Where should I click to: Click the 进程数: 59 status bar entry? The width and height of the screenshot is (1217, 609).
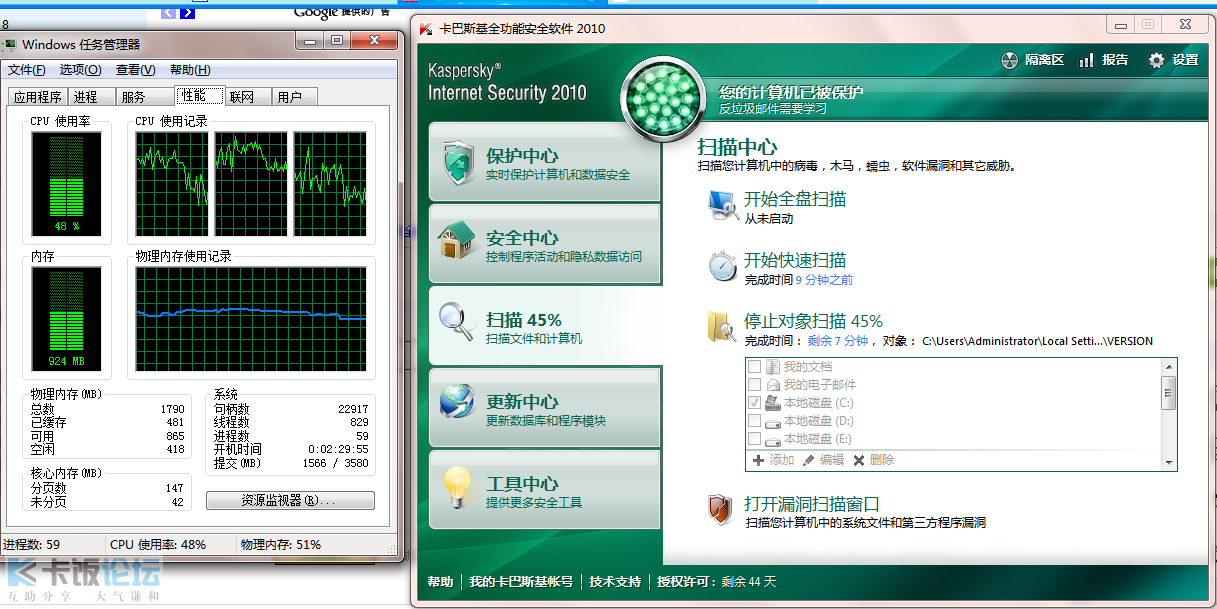coord(32,545)
